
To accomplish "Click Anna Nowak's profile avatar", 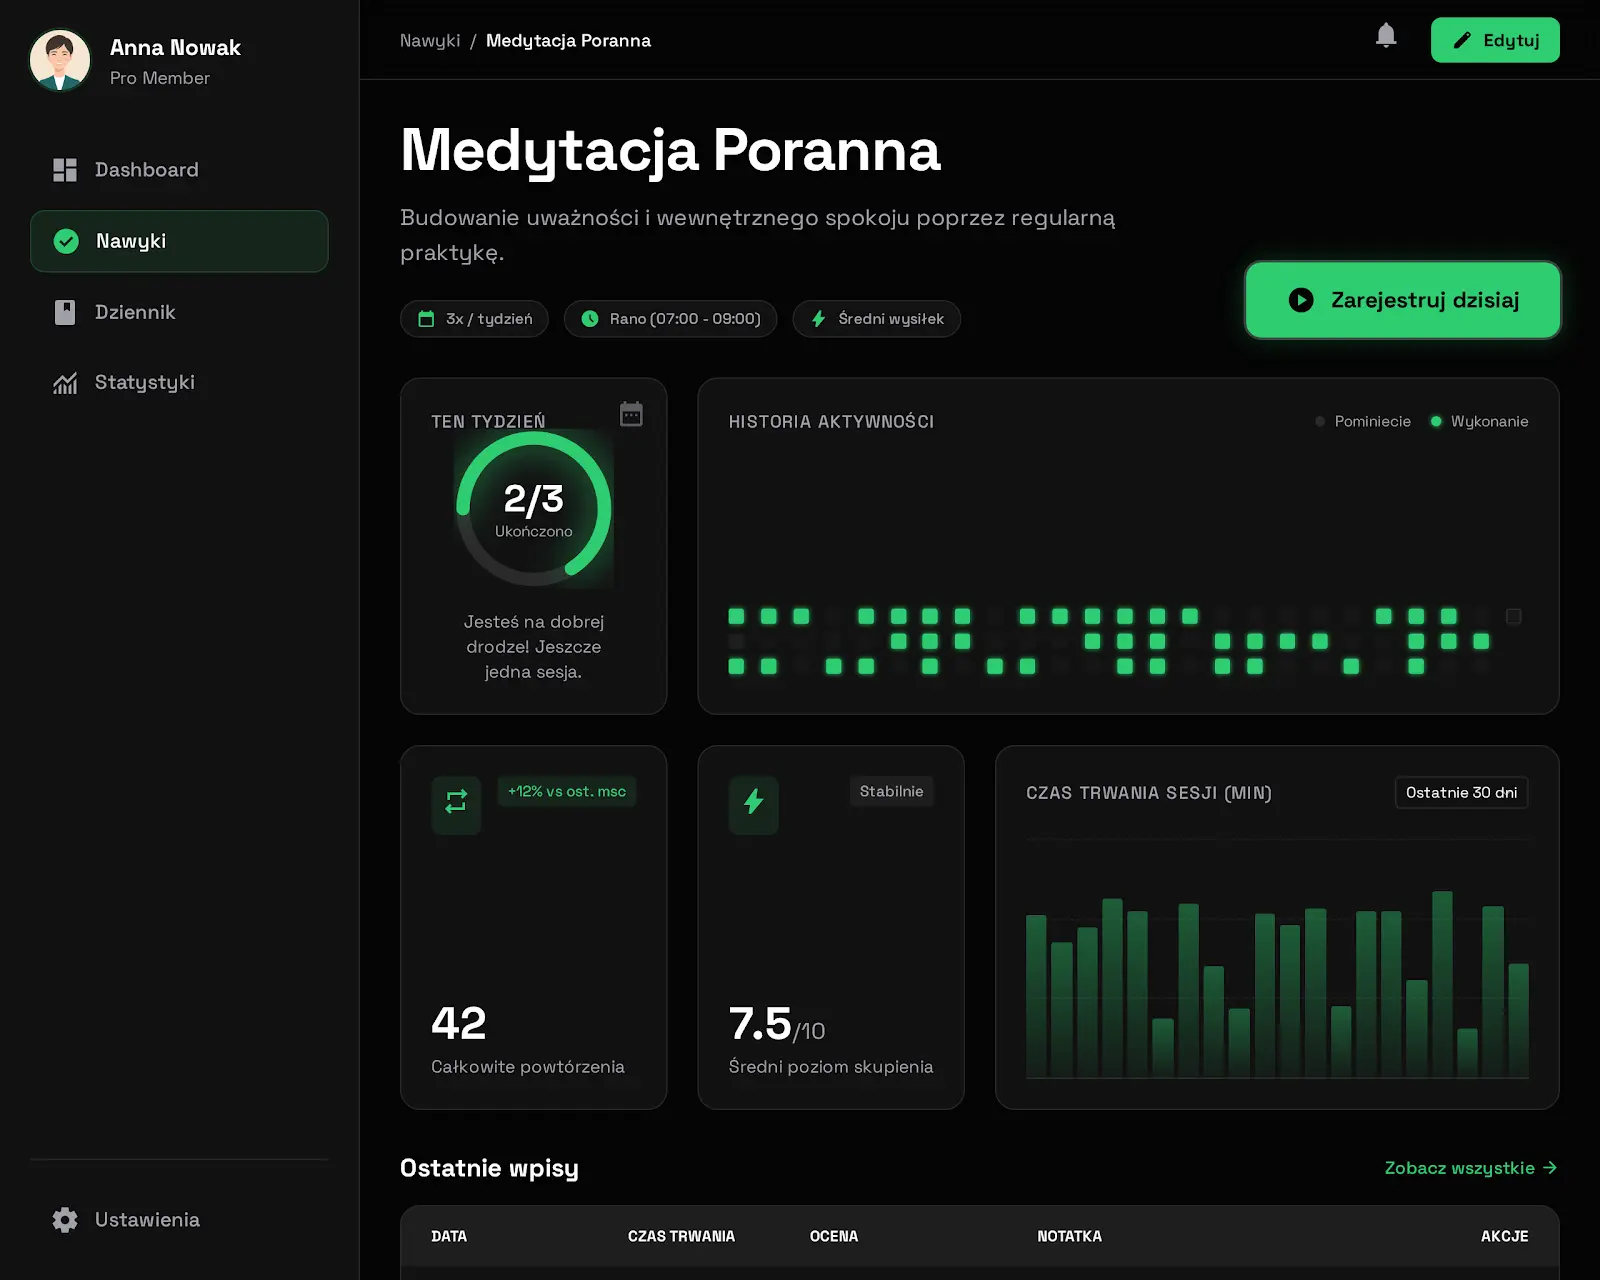I will coord(60,60).
